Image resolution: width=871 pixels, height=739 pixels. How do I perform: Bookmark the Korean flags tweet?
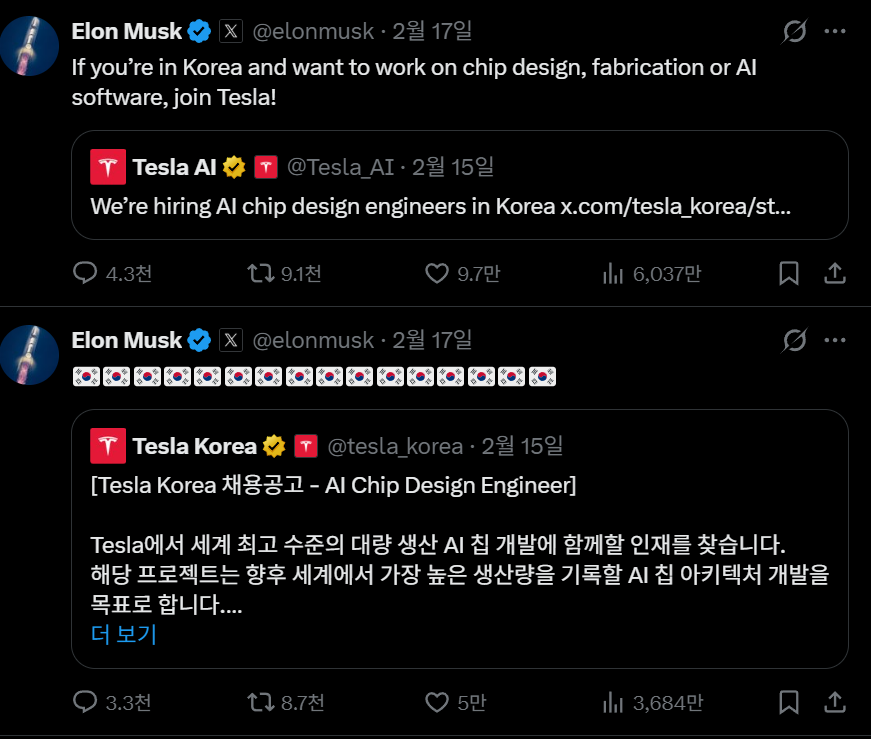[789, 703]
